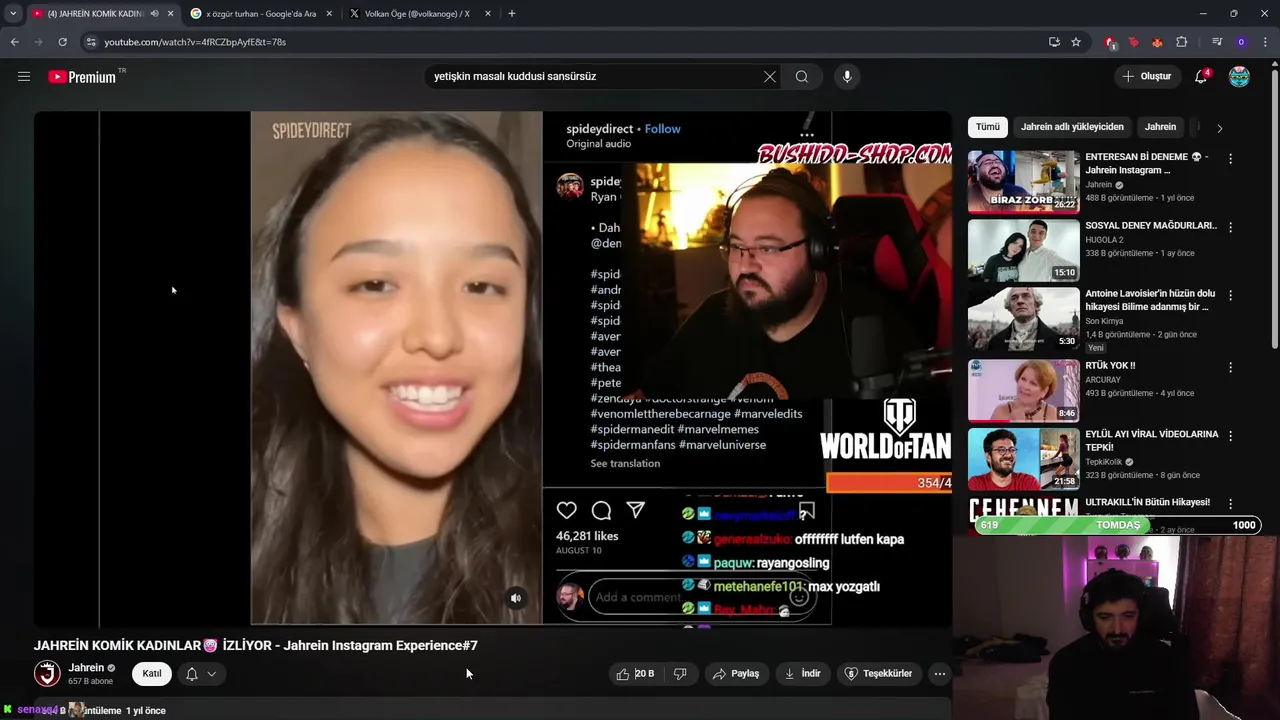The image size is (1280, 720).
Task: Download video with İndir button
Action: (x=803, y=674)
